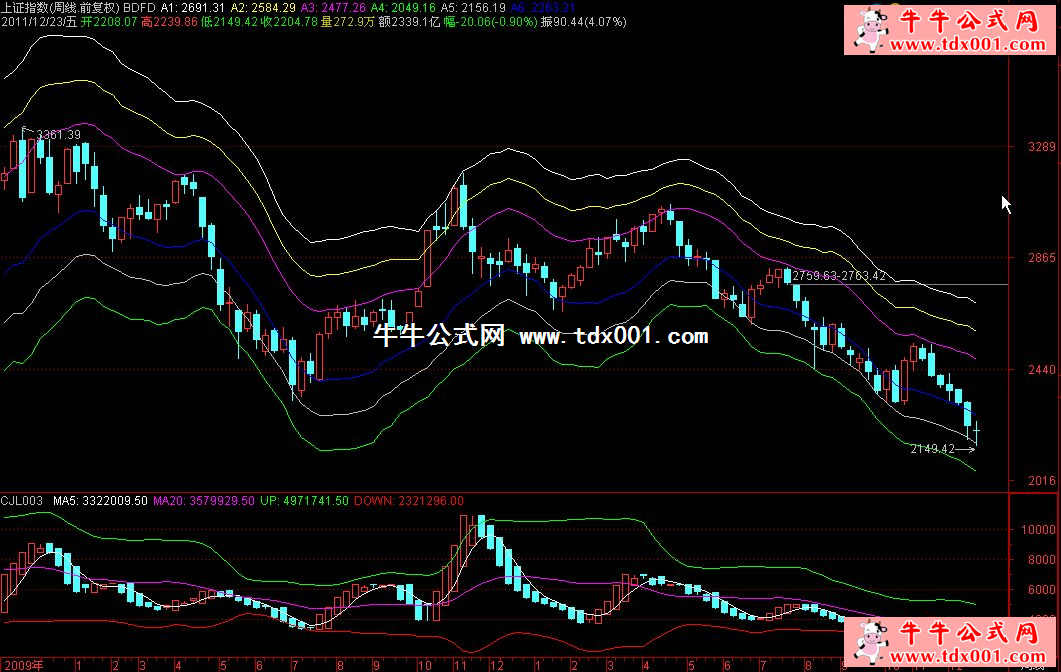Click the turnover figure 额2339.1亿
This screenshot has width=1061, height=672.
pos(409,22)
